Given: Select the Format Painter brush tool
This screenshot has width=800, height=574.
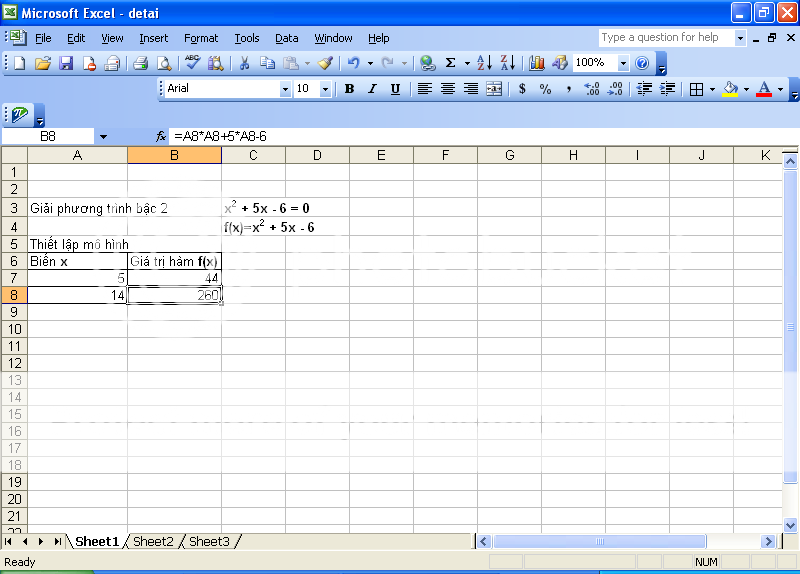Looking at the screenshot, I should click(x=325, y=63).
